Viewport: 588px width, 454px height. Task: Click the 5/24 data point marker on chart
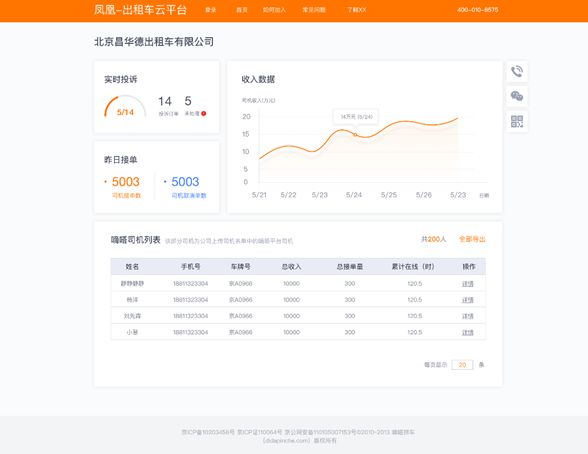355,134
